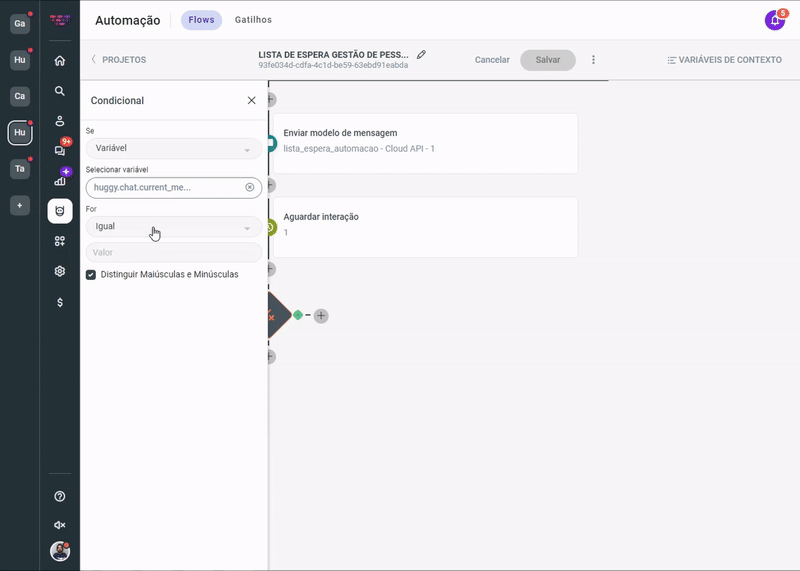Switch to the Flows tab
The width and height of the screenshot is (800, 571).
[x=202, y=20]
